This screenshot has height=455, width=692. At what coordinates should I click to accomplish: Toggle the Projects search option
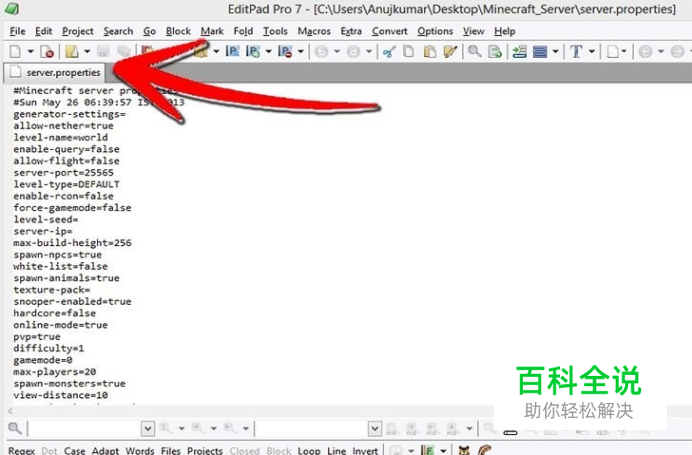tap(205, 451)
